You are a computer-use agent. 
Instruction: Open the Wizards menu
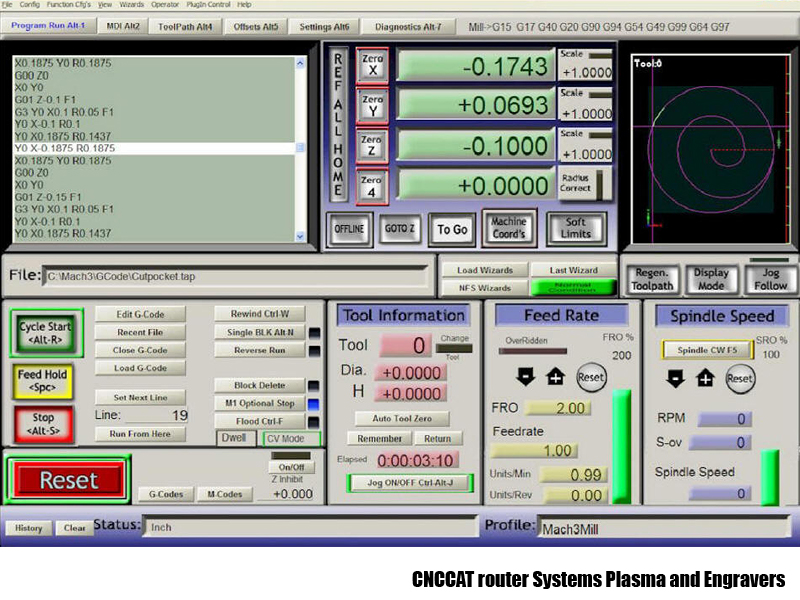coord(132,5)
